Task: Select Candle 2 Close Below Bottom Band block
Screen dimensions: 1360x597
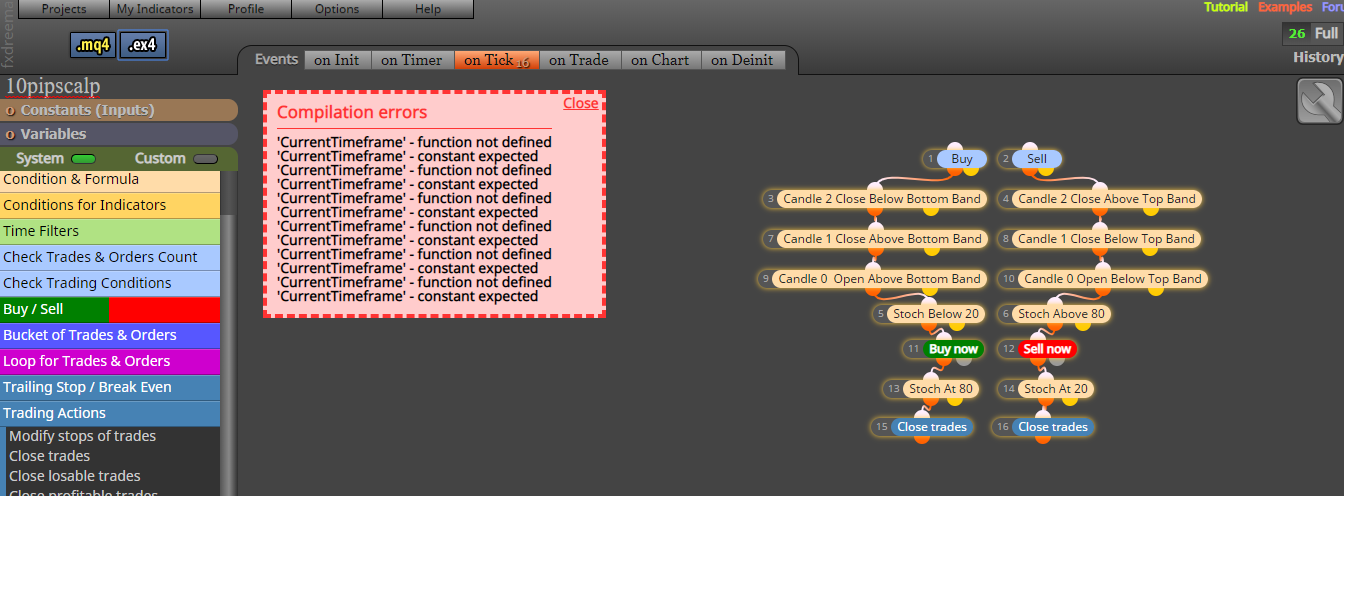Action: click(x=882, y=199)
